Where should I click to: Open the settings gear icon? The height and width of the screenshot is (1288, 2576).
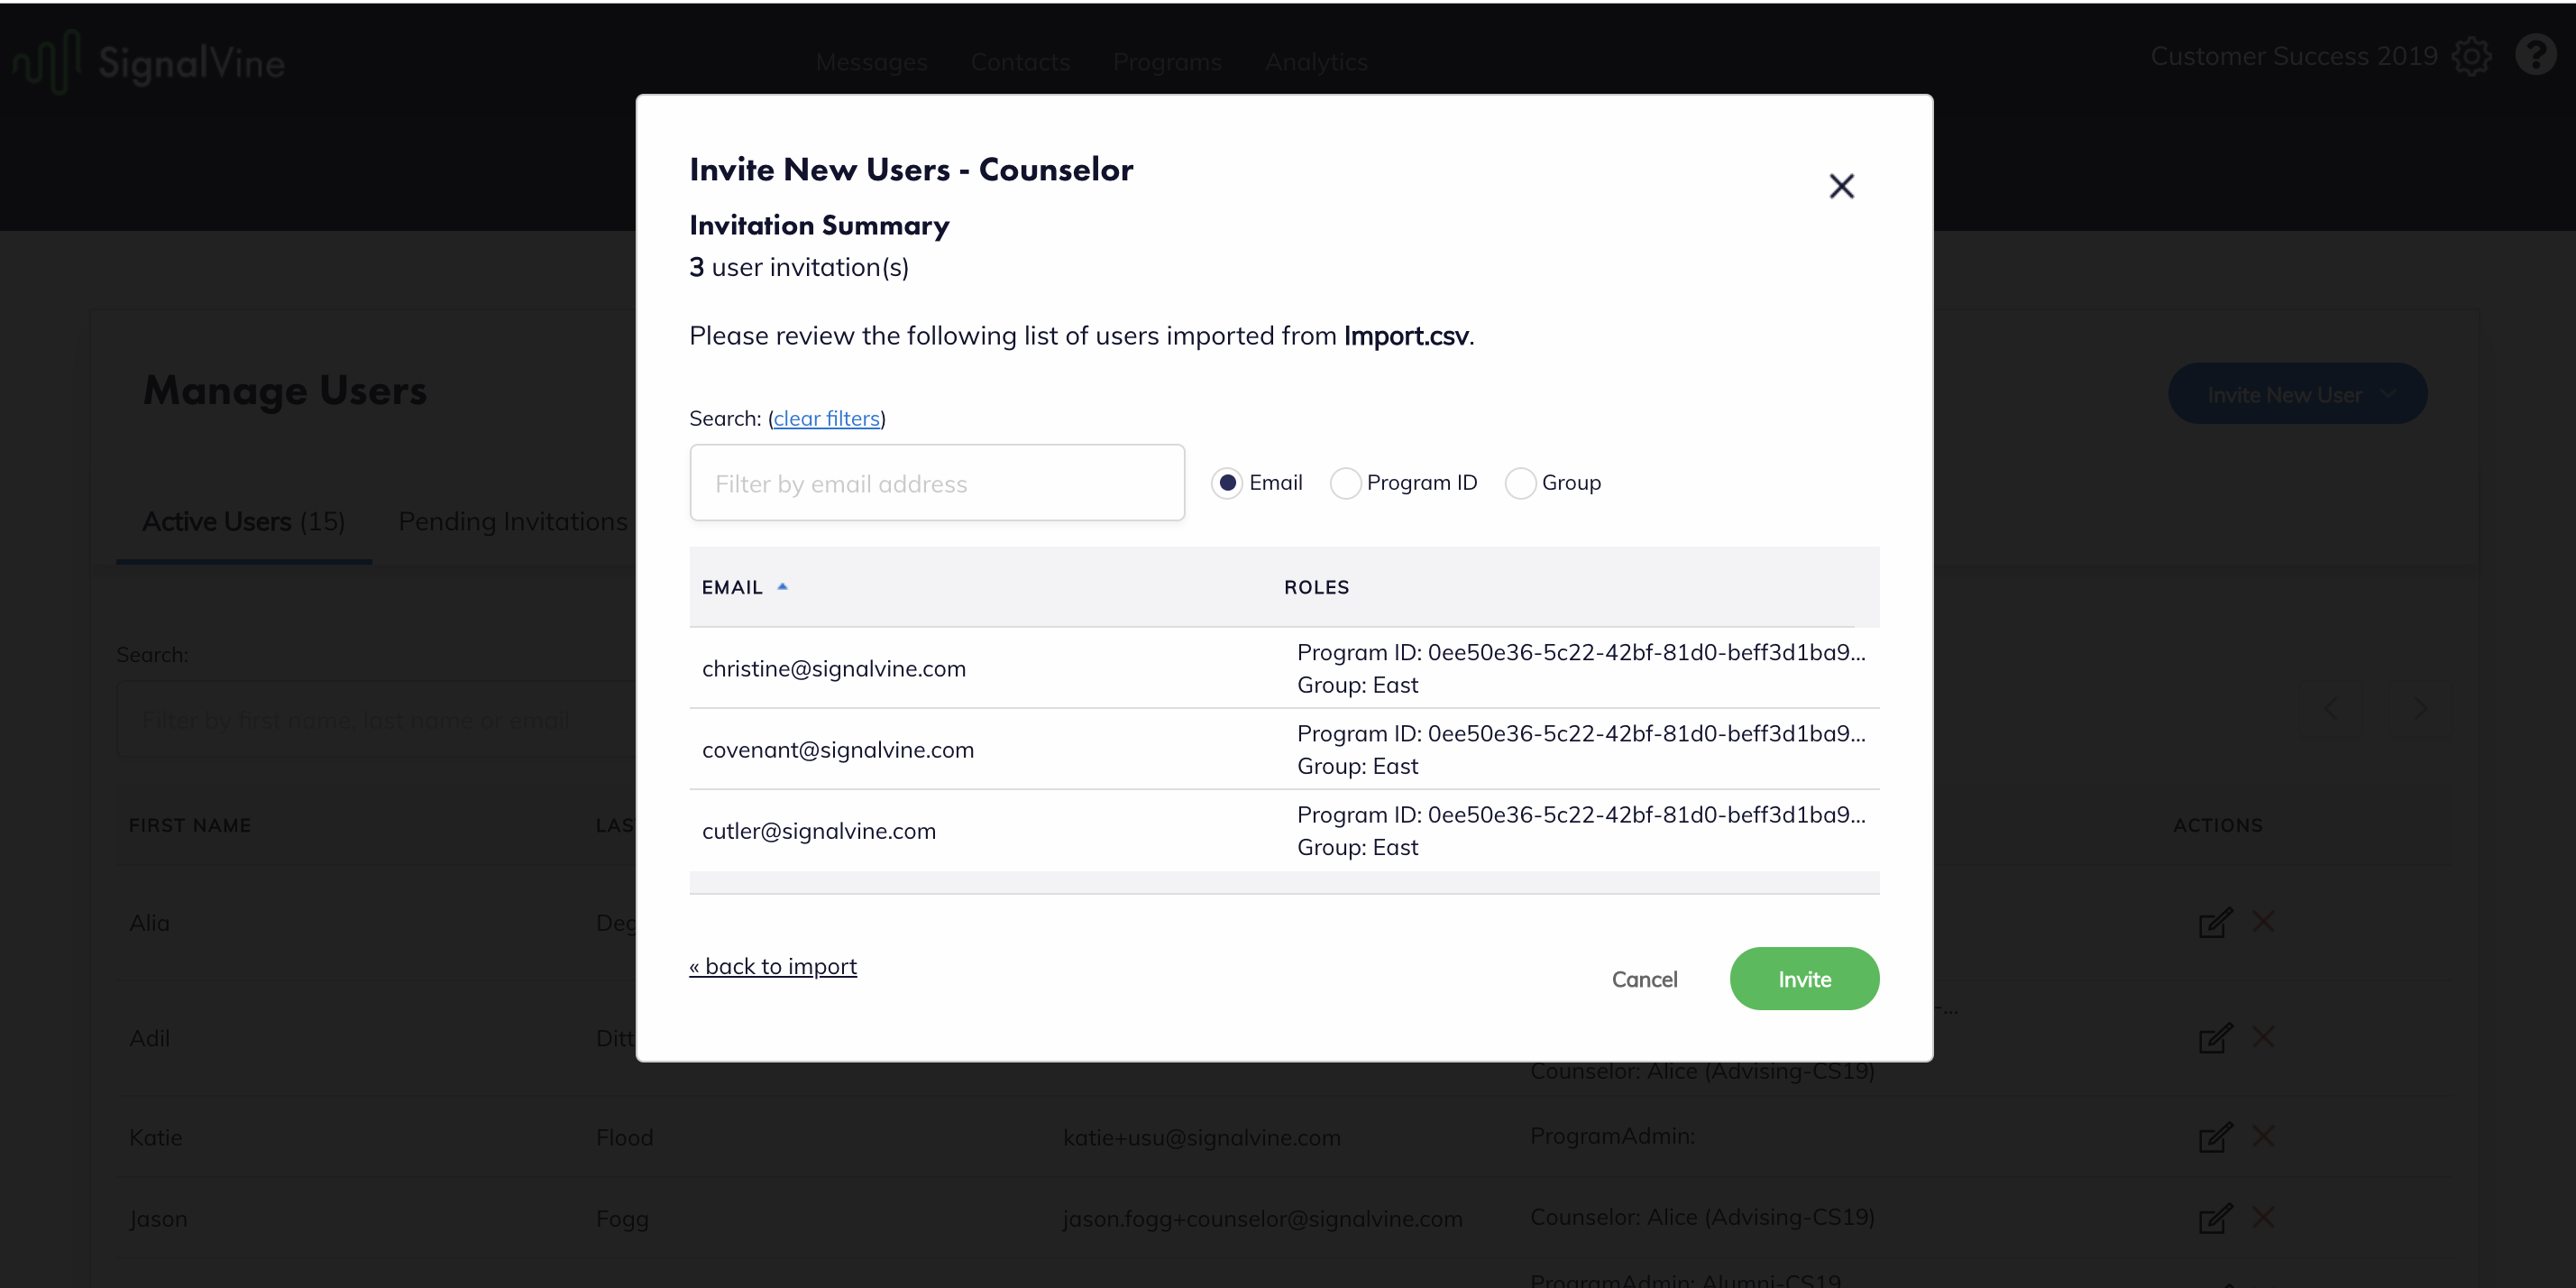2471,56
